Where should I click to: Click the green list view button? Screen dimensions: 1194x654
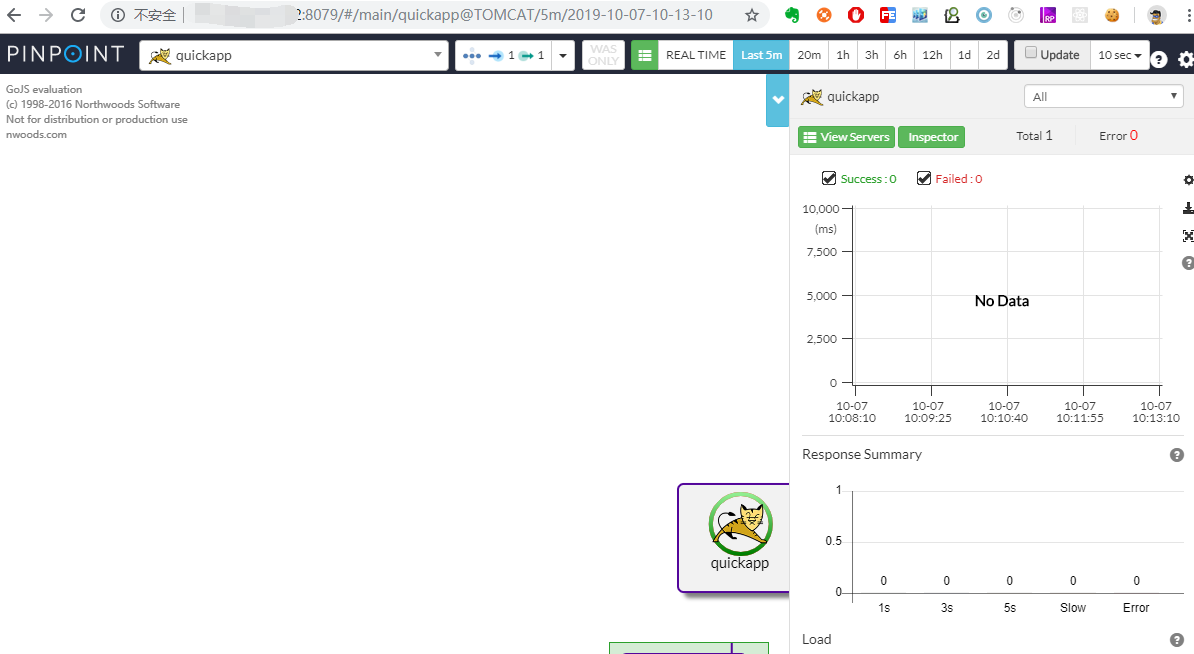coord(644,55)
